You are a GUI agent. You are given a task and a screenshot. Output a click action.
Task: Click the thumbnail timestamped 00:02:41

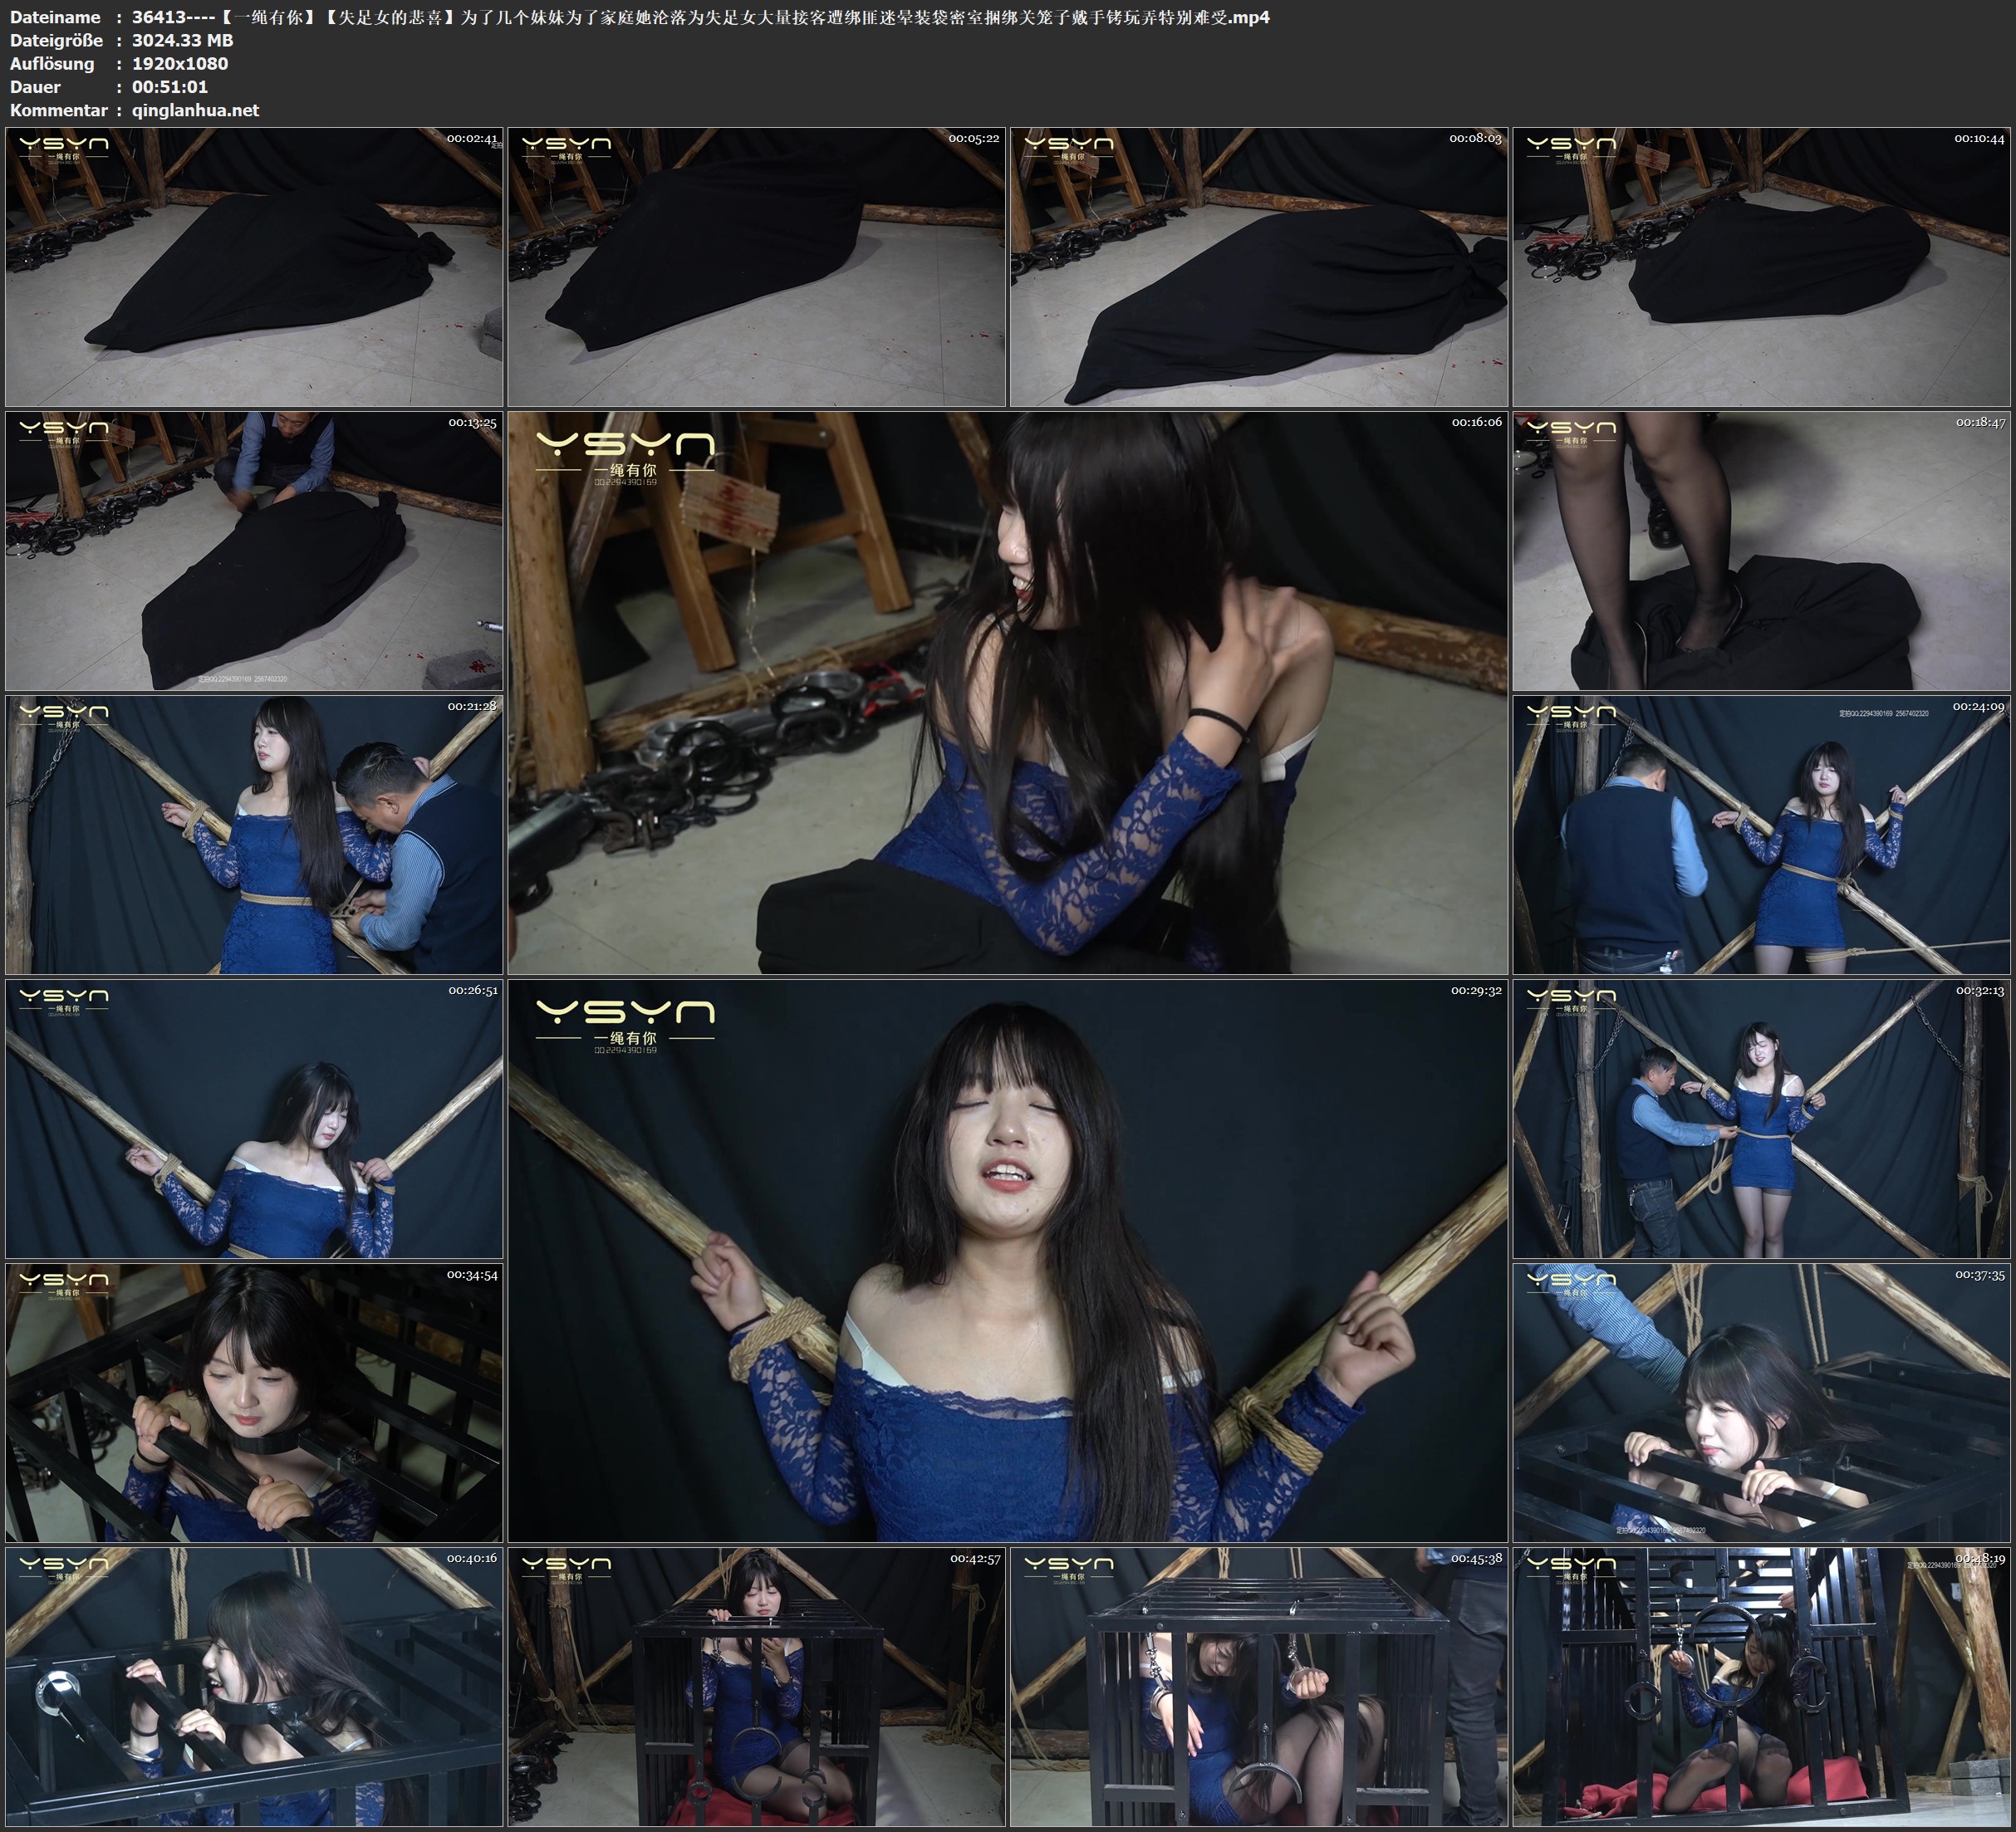point(254,267)
